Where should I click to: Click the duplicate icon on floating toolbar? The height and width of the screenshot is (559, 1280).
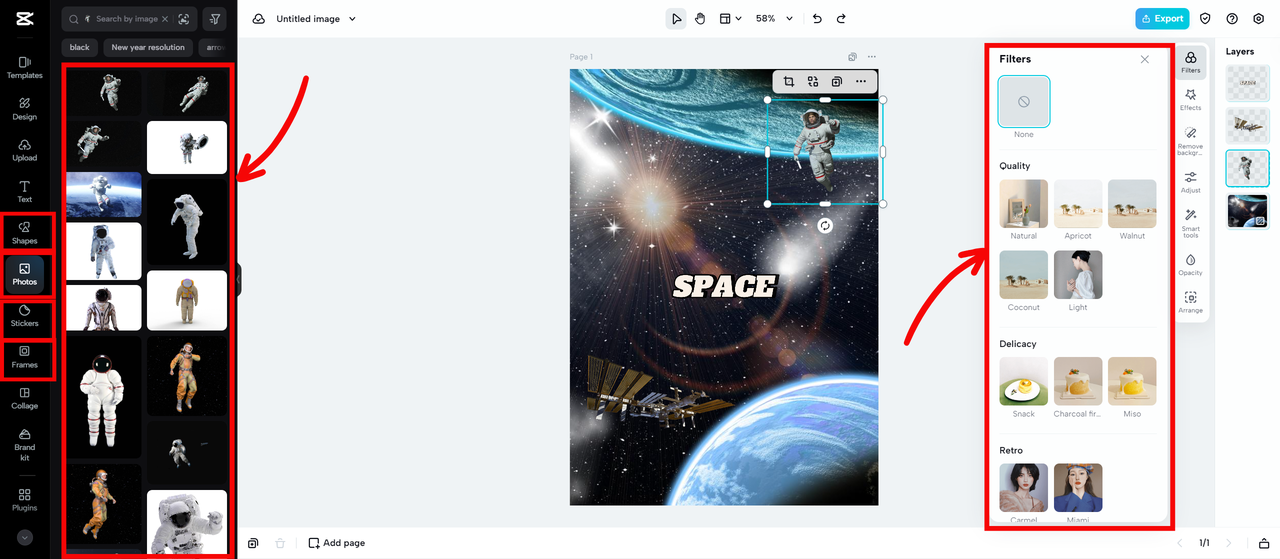pyautogui.click(x=837, y=81)
